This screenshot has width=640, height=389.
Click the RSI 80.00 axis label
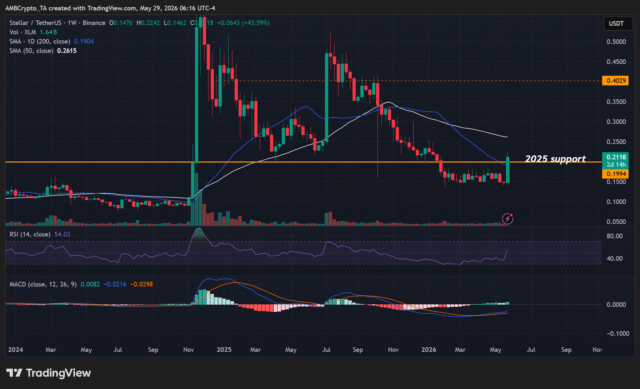(615, 236)
